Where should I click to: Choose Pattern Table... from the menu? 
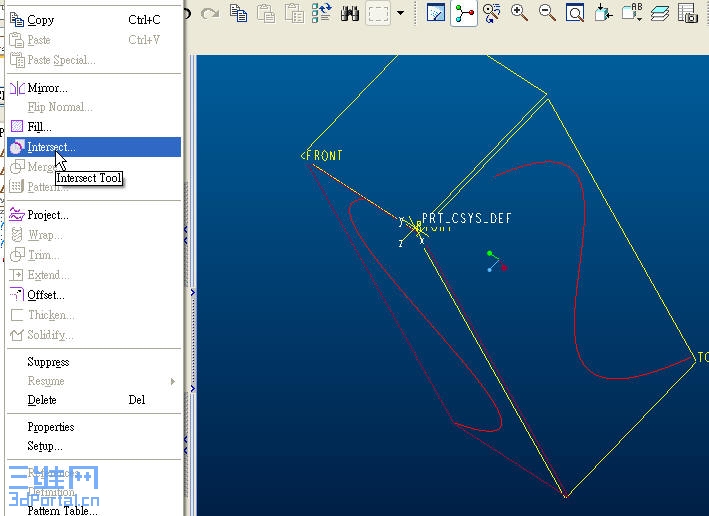click(x=94, y=511)
